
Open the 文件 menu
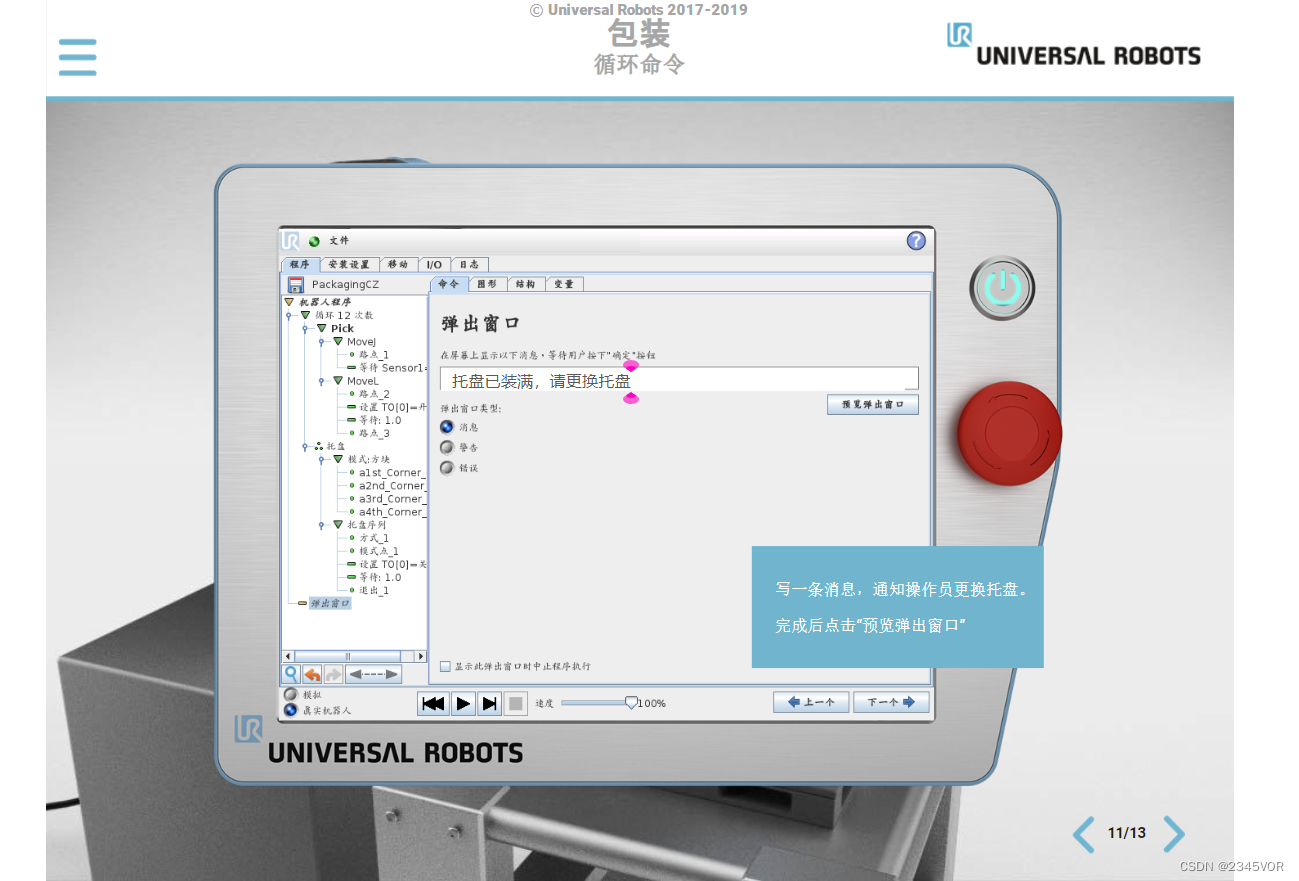pos(340,241)
